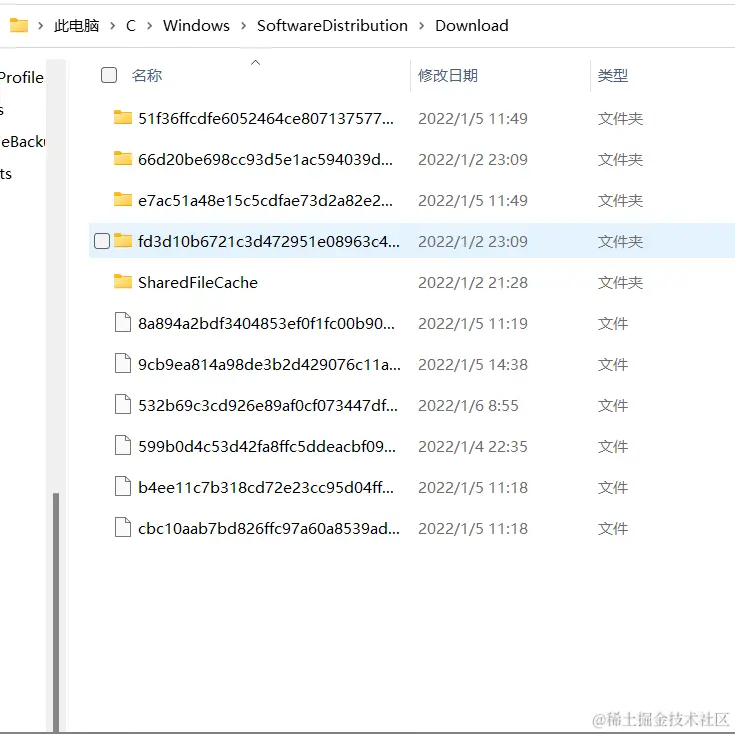
Task: Select file name cbc10aab7bd826ffc97a60a8539ad...
Action: tap(269, 529)
